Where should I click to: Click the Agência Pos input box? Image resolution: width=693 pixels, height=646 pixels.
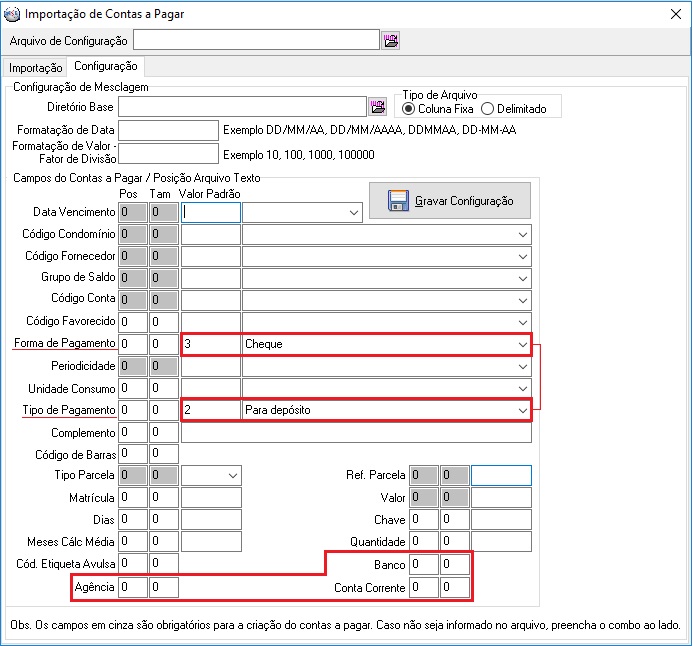(x=132, y=587)
